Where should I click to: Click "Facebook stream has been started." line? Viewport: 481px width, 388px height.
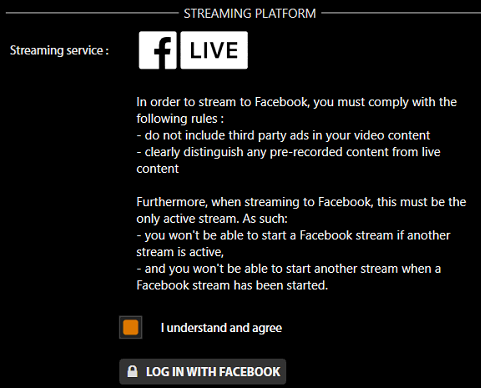pyautogui.click(x=232, y=285)
